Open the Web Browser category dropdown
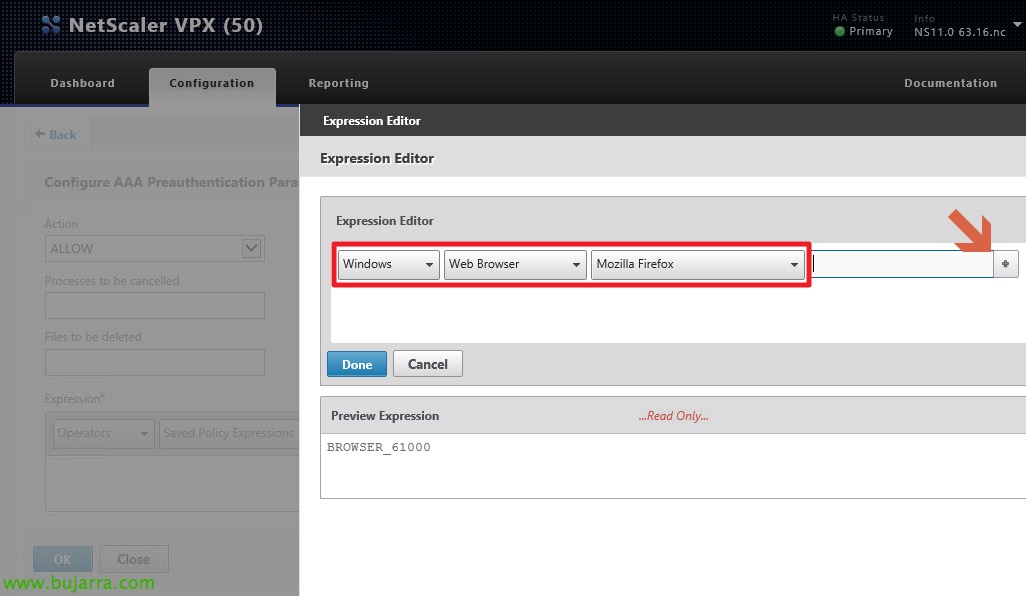 tap(515, 264)
